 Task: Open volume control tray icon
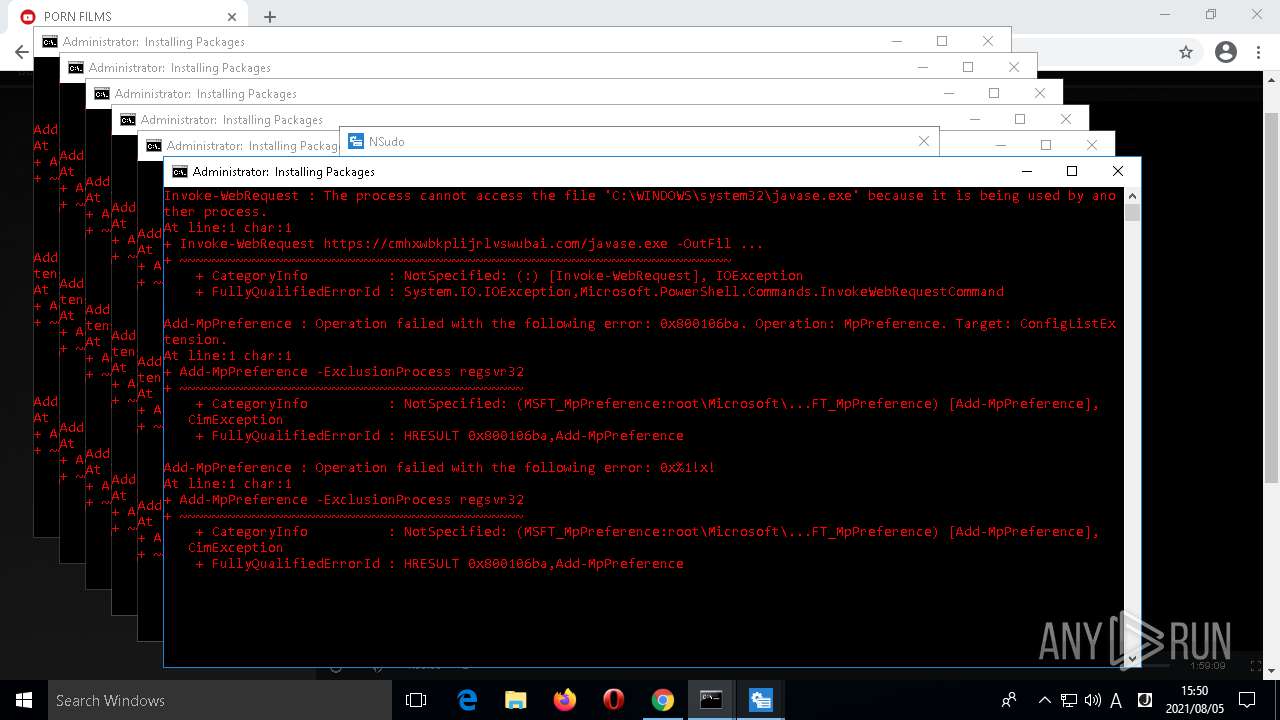tap(1092, 700)
